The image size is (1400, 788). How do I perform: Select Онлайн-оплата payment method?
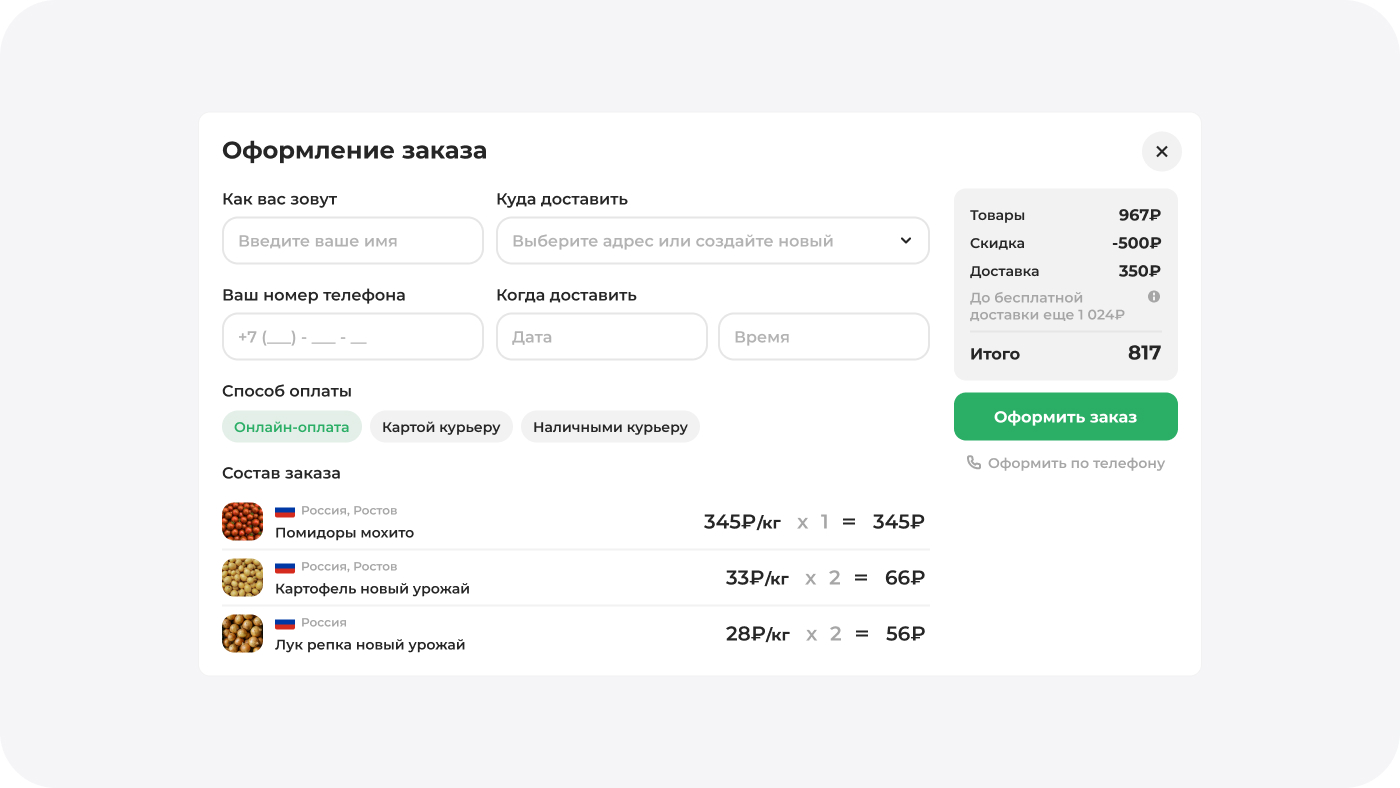coord(291,427)
